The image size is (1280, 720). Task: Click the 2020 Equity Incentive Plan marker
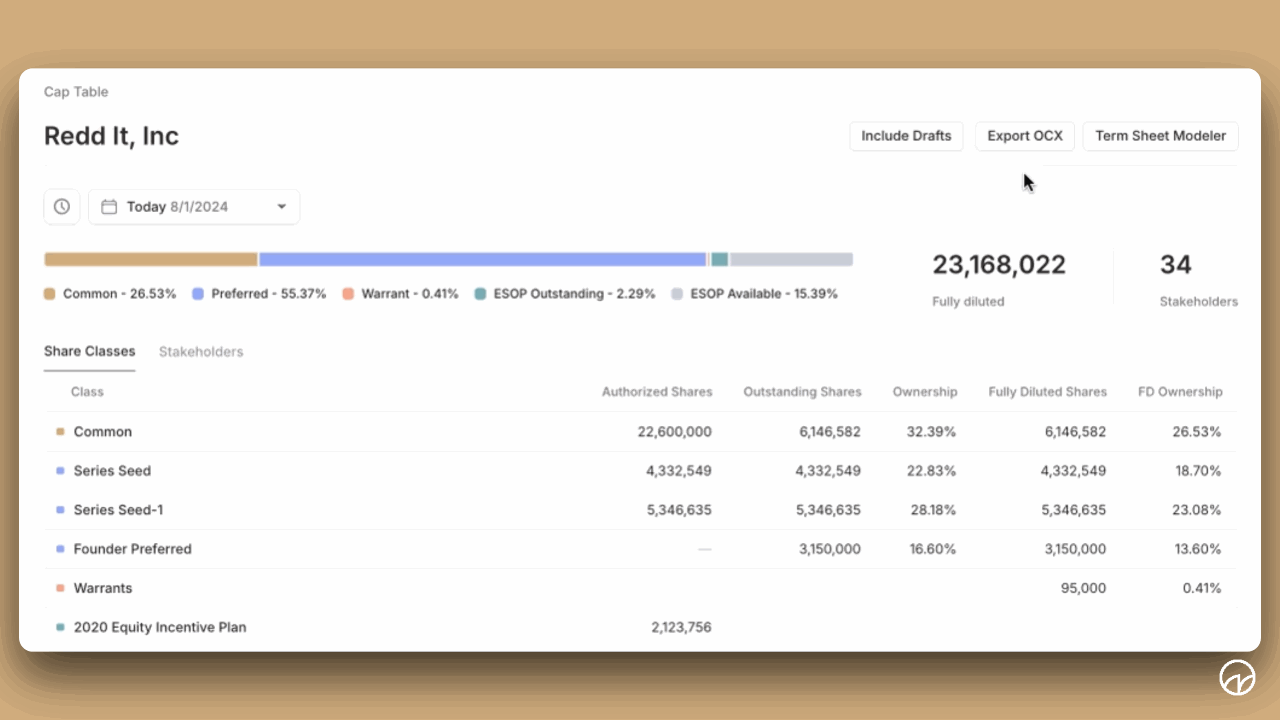(x=60, y=627)
